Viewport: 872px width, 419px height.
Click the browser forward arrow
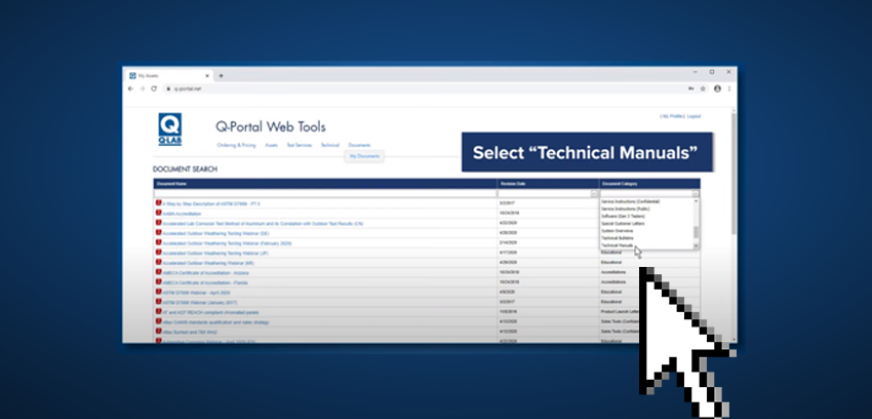[x=142, y=88]
